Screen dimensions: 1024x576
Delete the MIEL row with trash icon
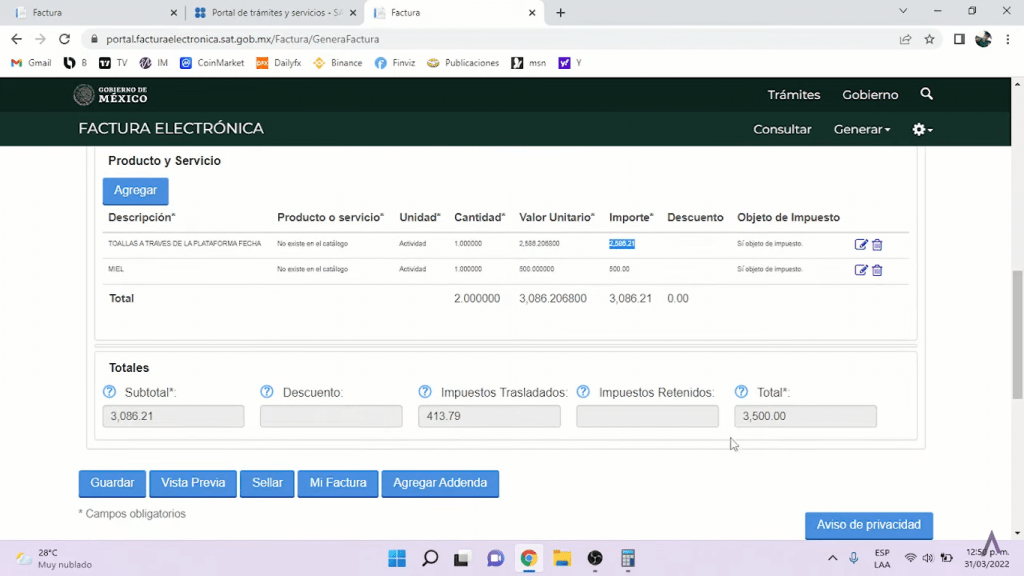tap(877, 270)
